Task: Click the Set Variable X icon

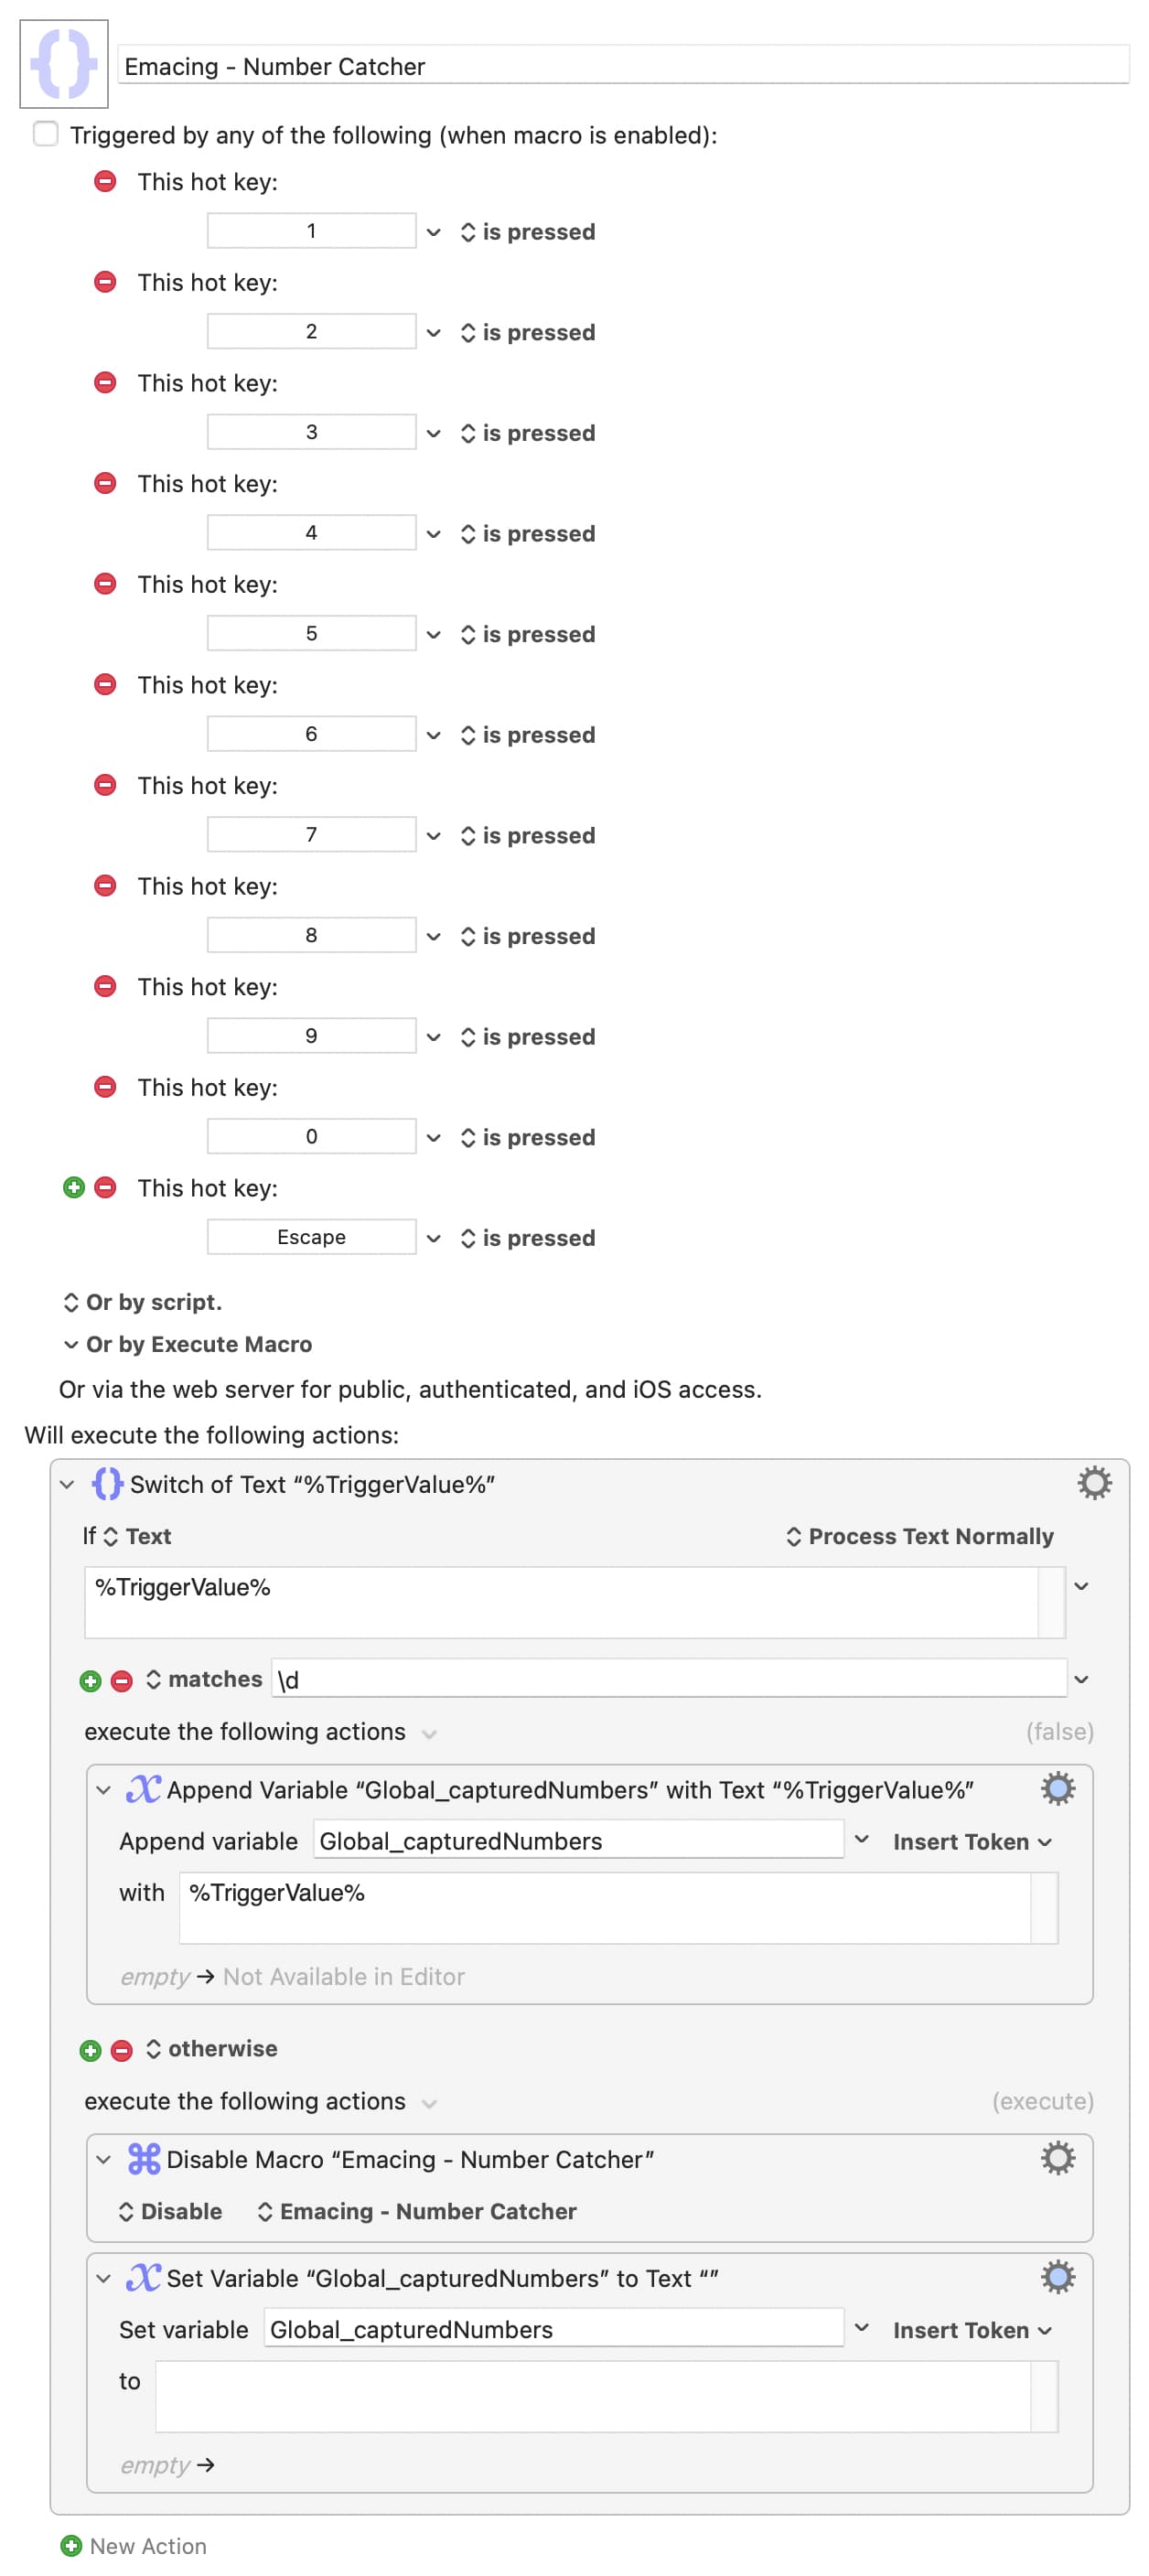Action: coord(143,2277)
